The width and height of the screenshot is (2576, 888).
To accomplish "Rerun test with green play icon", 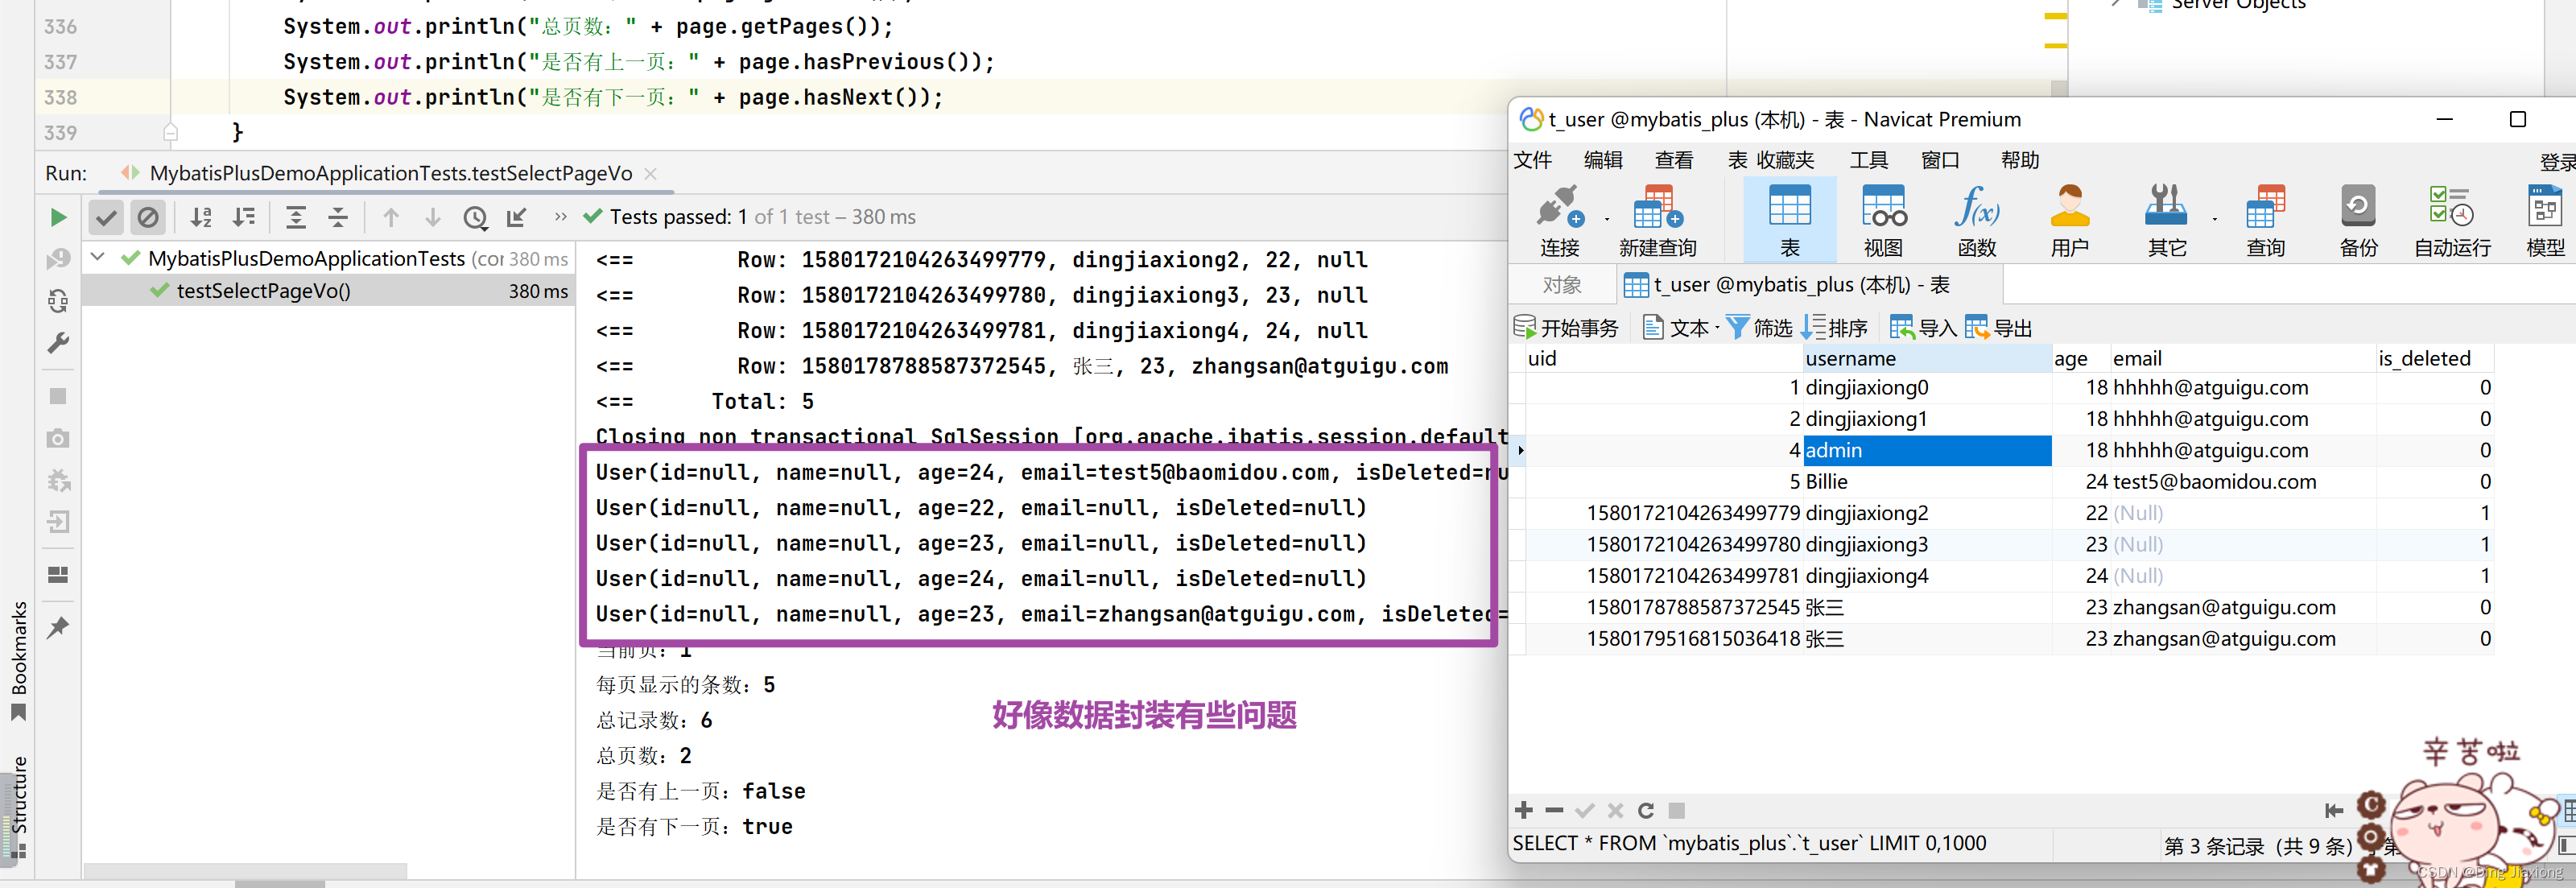I will tap(58, 217).
